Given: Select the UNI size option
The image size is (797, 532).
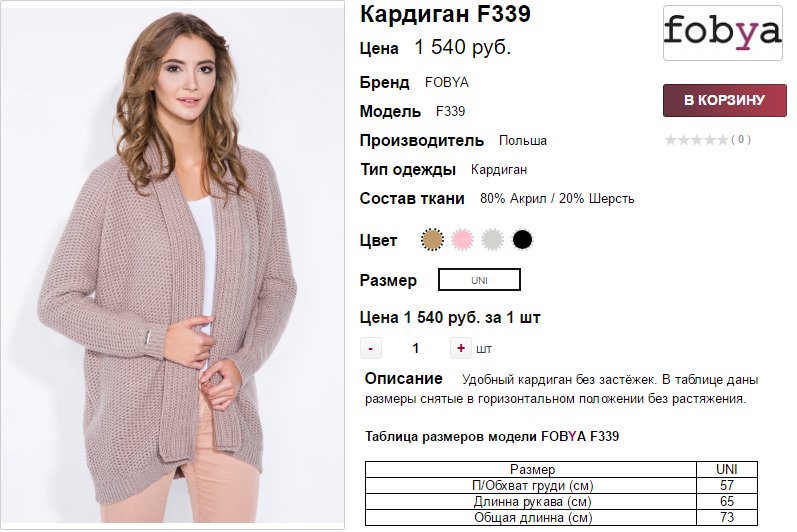Looking at the screenshot, I should click(479, 280).
